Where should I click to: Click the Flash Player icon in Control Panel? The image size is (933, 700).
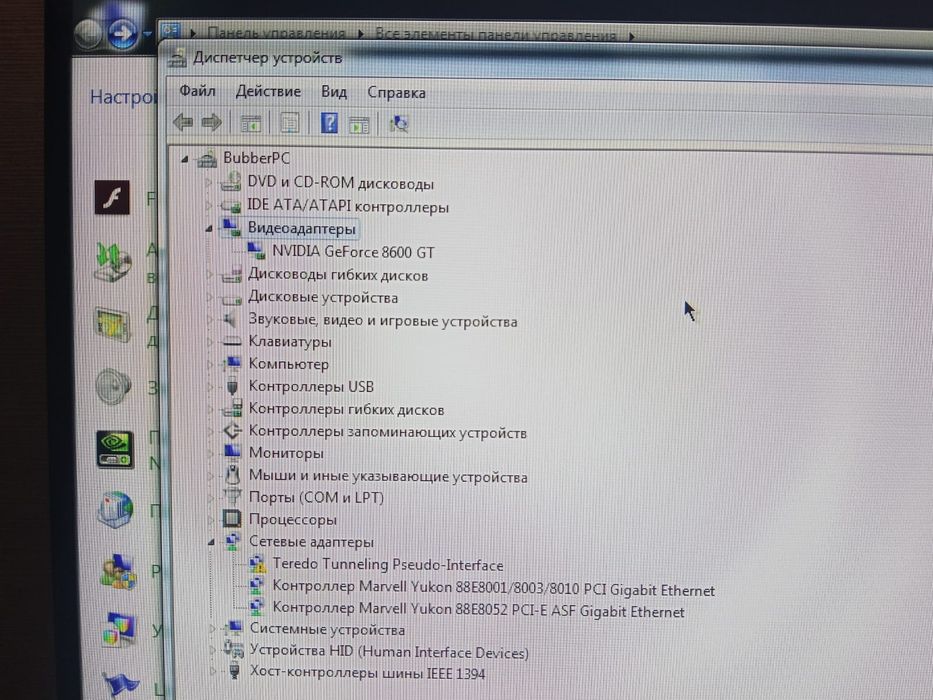click(x=112, y=197)
